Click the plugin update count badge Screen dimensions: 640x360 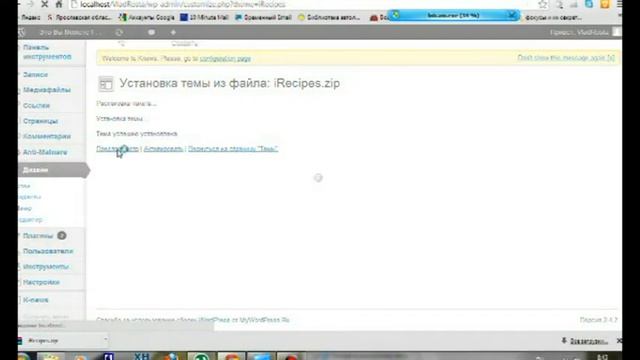pos(62,236)
